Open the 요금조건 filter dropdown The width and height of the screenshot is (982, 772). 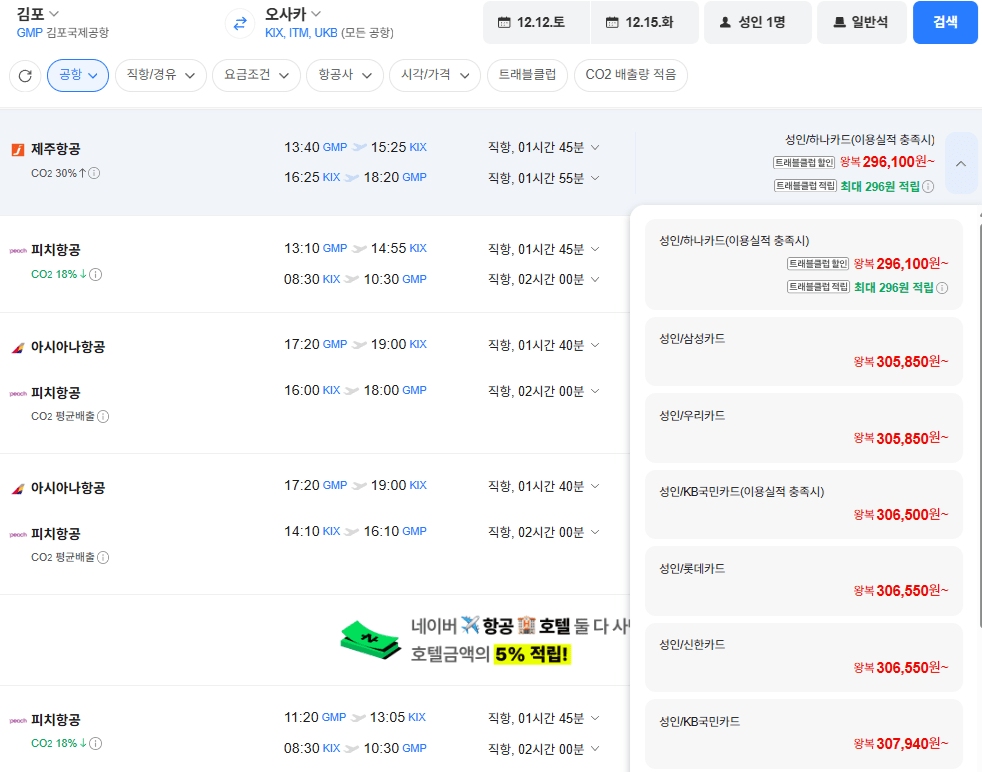(256, 75)
